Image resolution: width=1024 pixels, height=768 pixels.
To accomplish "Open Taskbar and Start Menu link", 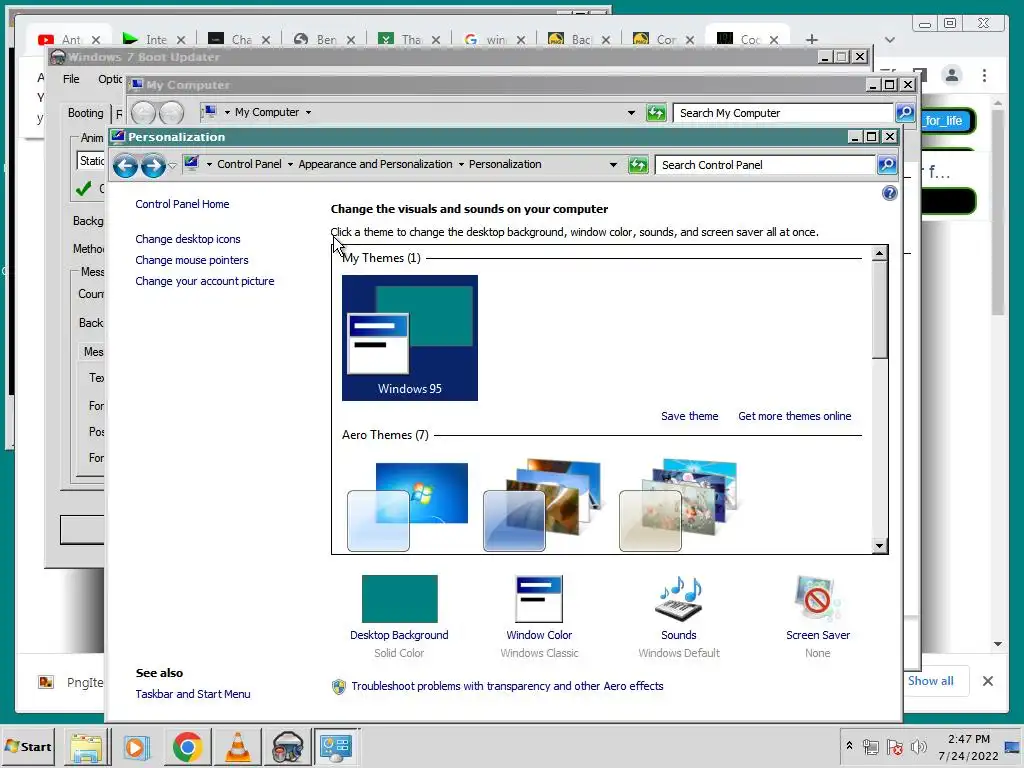I will coord(193,694).
